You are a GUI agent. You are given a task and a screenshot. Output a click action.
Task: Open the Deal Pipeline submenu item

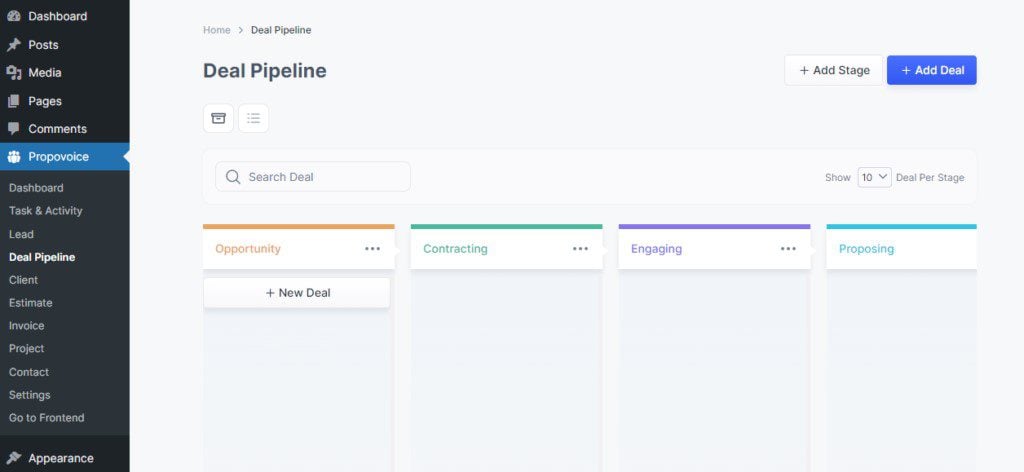(x=42, y=257)
